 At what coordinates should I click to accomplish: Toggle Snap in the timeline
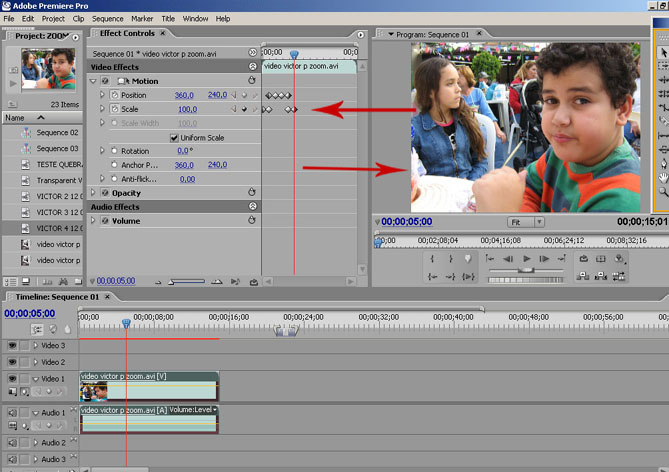tap(38, 329)
